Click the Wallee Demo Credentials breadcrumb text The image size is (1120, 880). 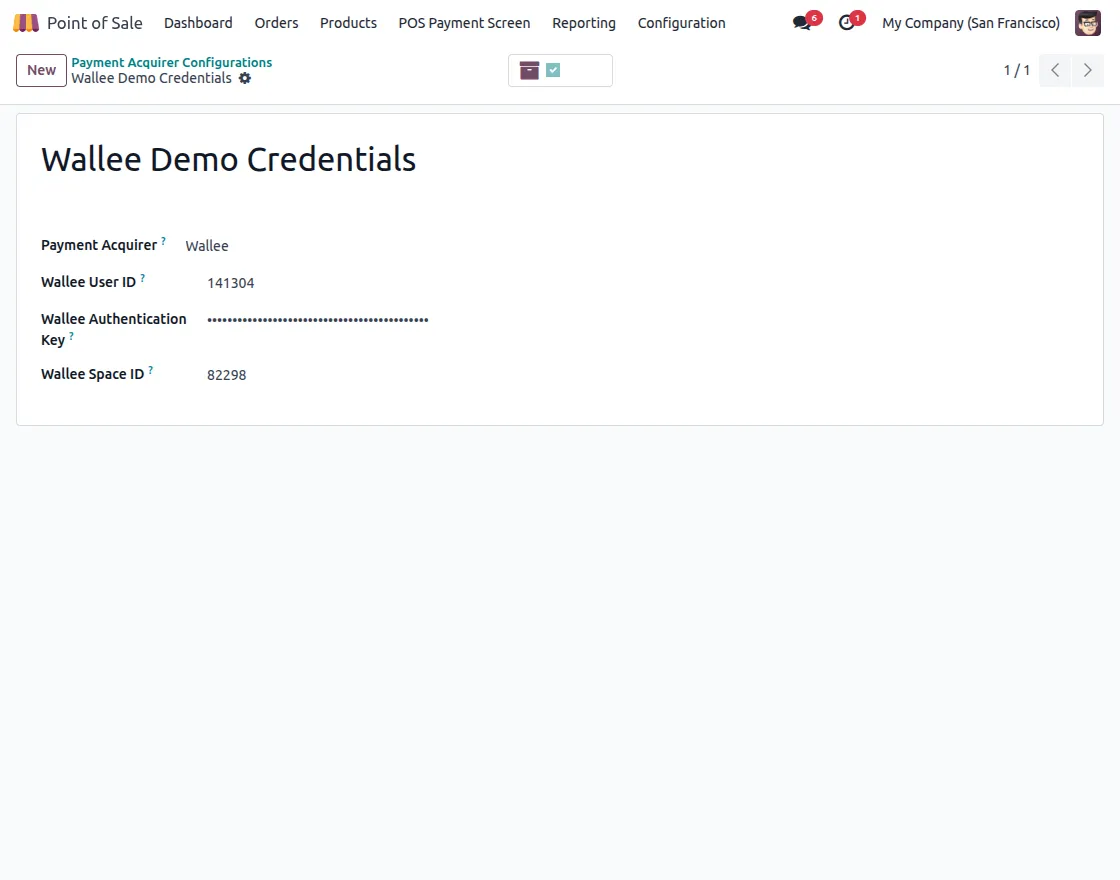(x=151, y=79)
